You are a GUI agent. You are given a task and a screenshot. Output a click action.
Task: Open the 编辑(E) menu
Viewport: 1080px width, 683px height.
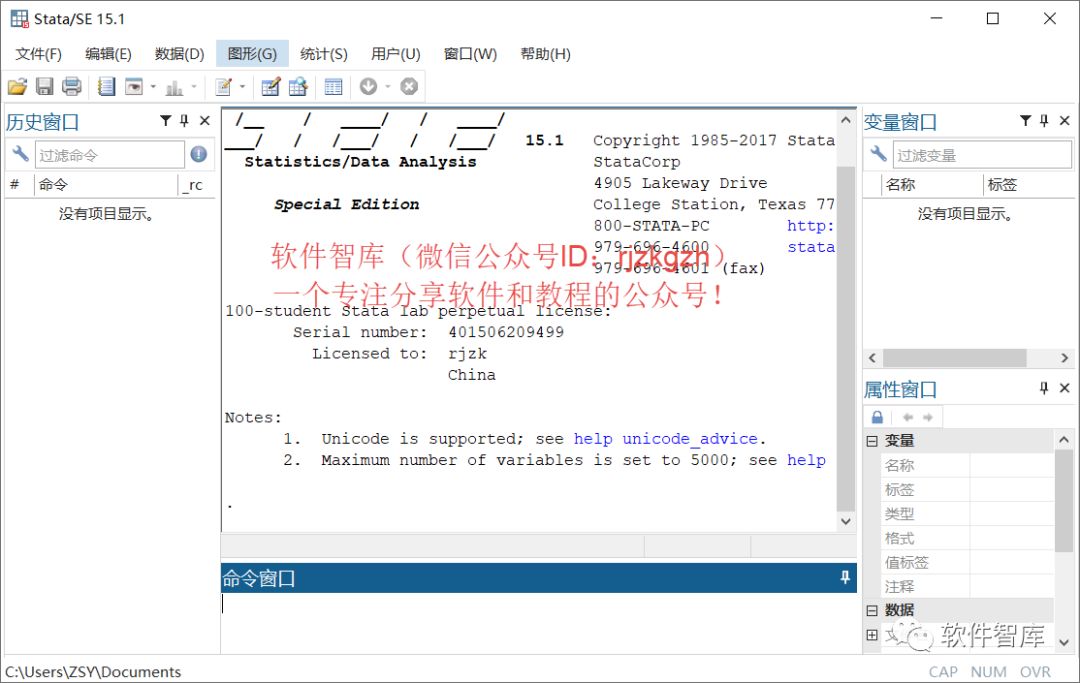(x=108, y=54)
